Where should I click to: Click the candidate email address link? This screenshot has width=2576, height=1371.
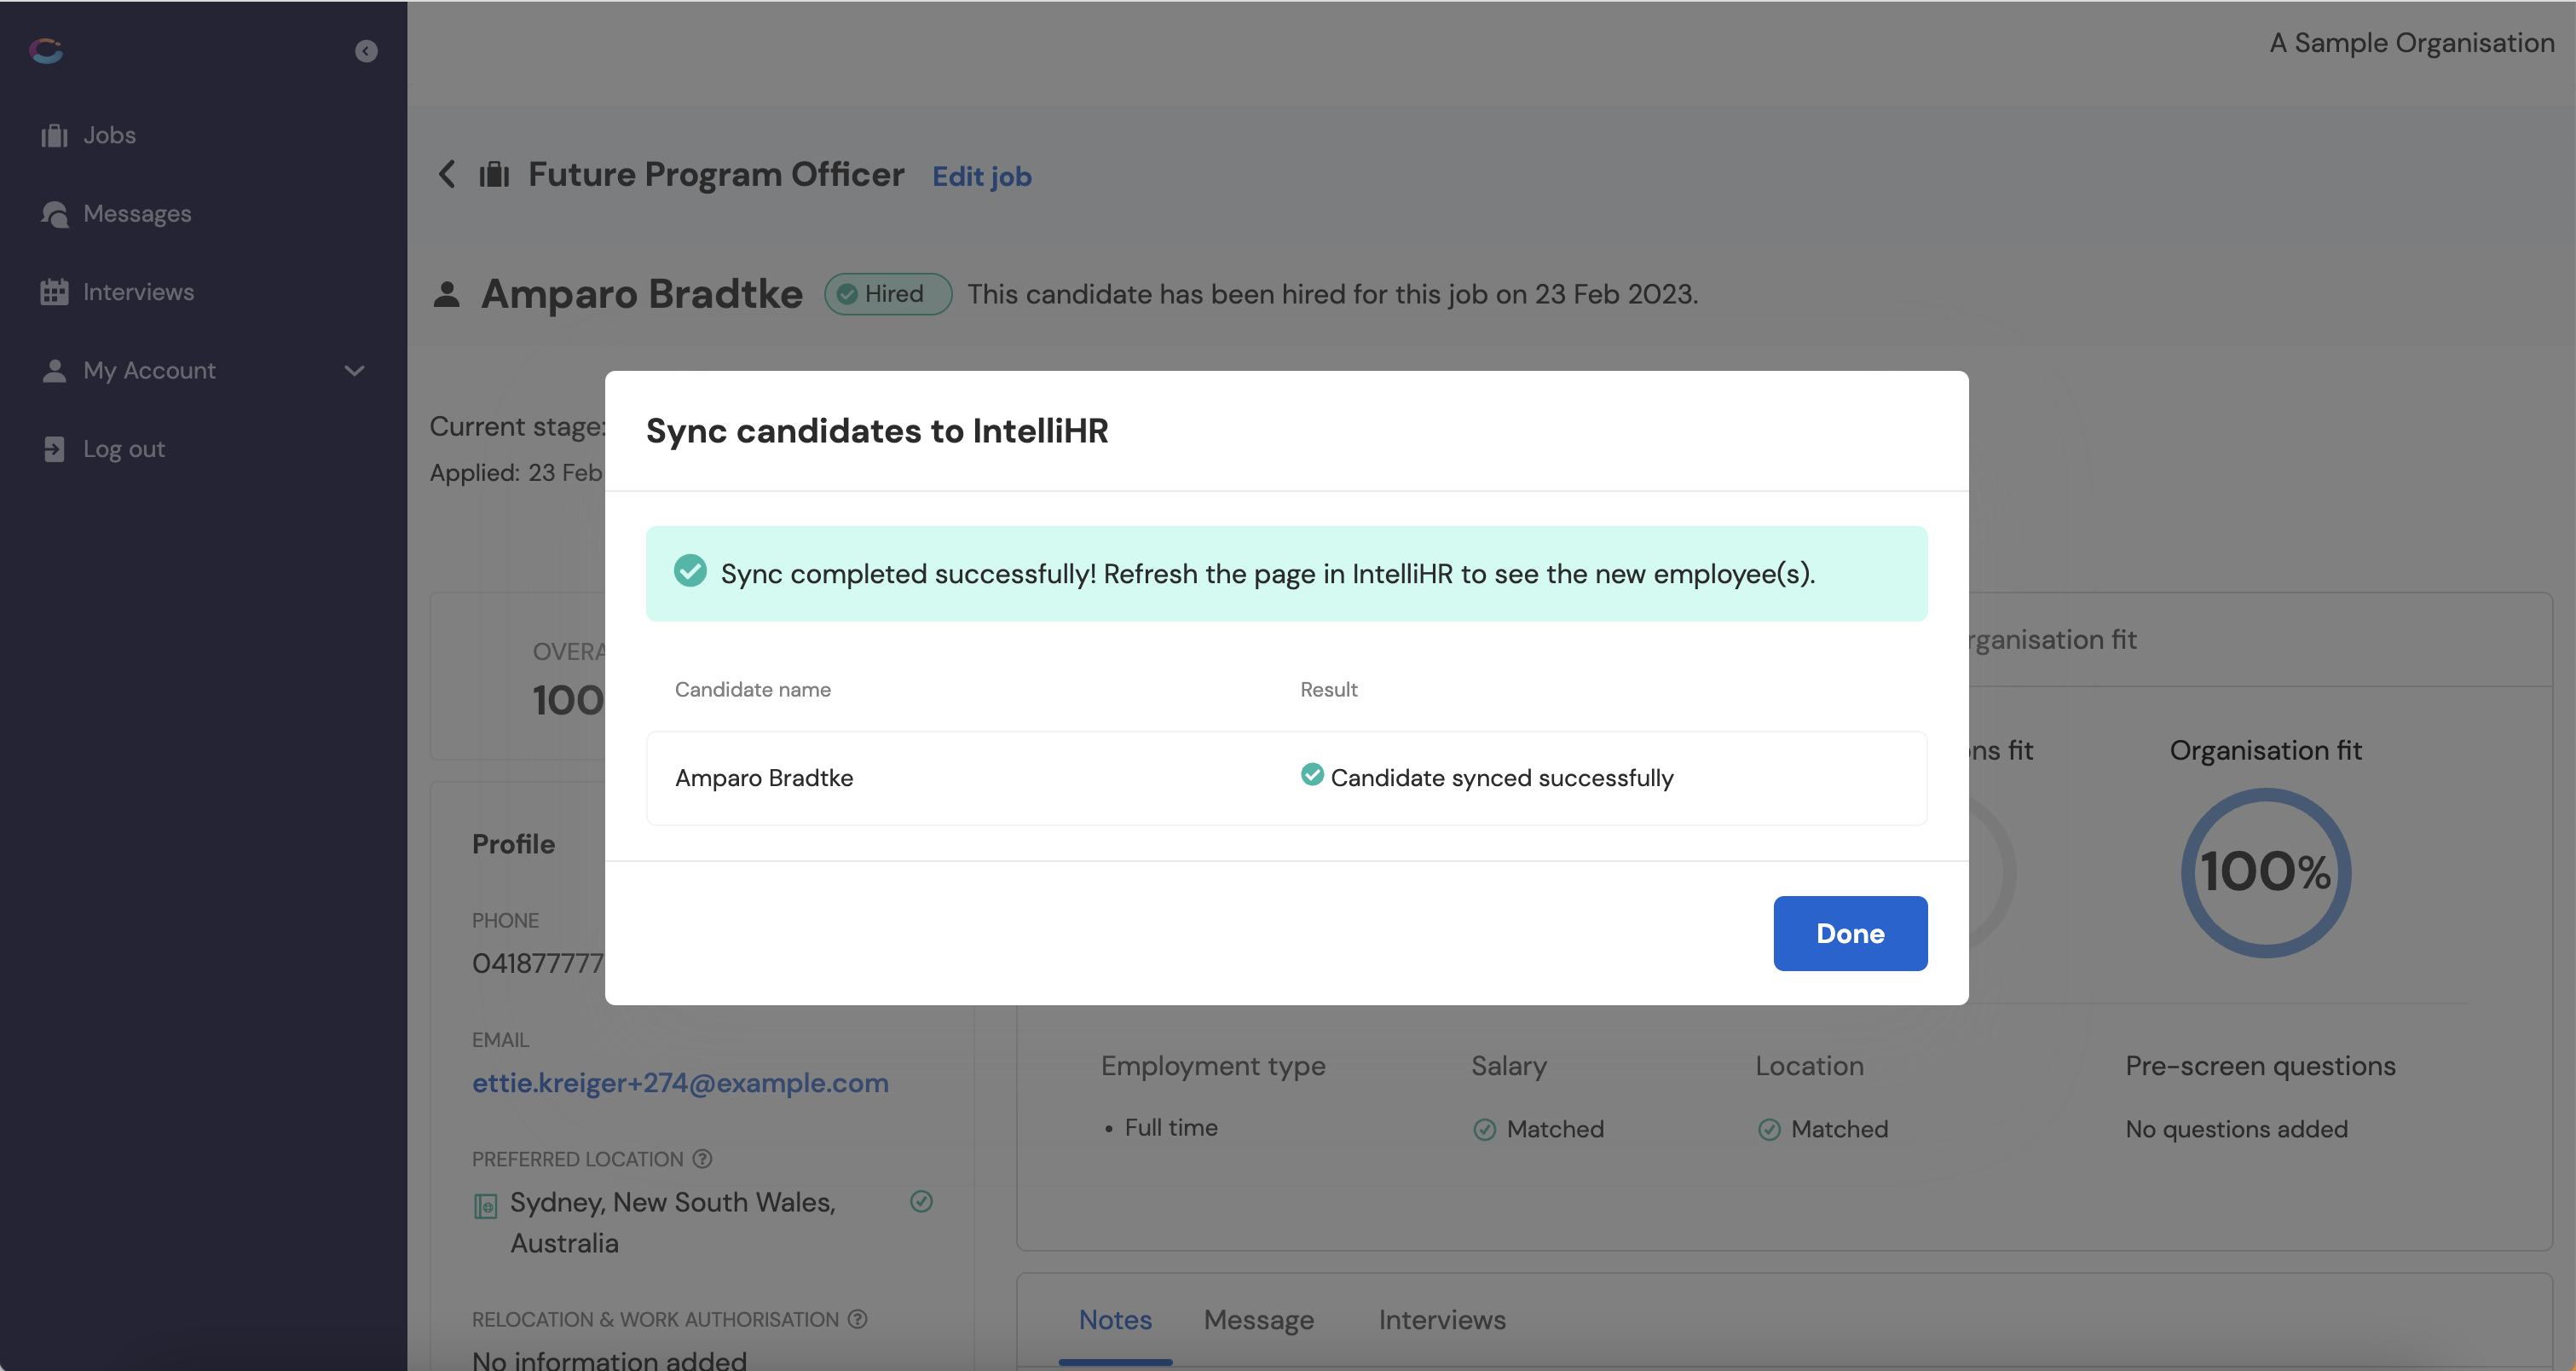click(680, 1083)
